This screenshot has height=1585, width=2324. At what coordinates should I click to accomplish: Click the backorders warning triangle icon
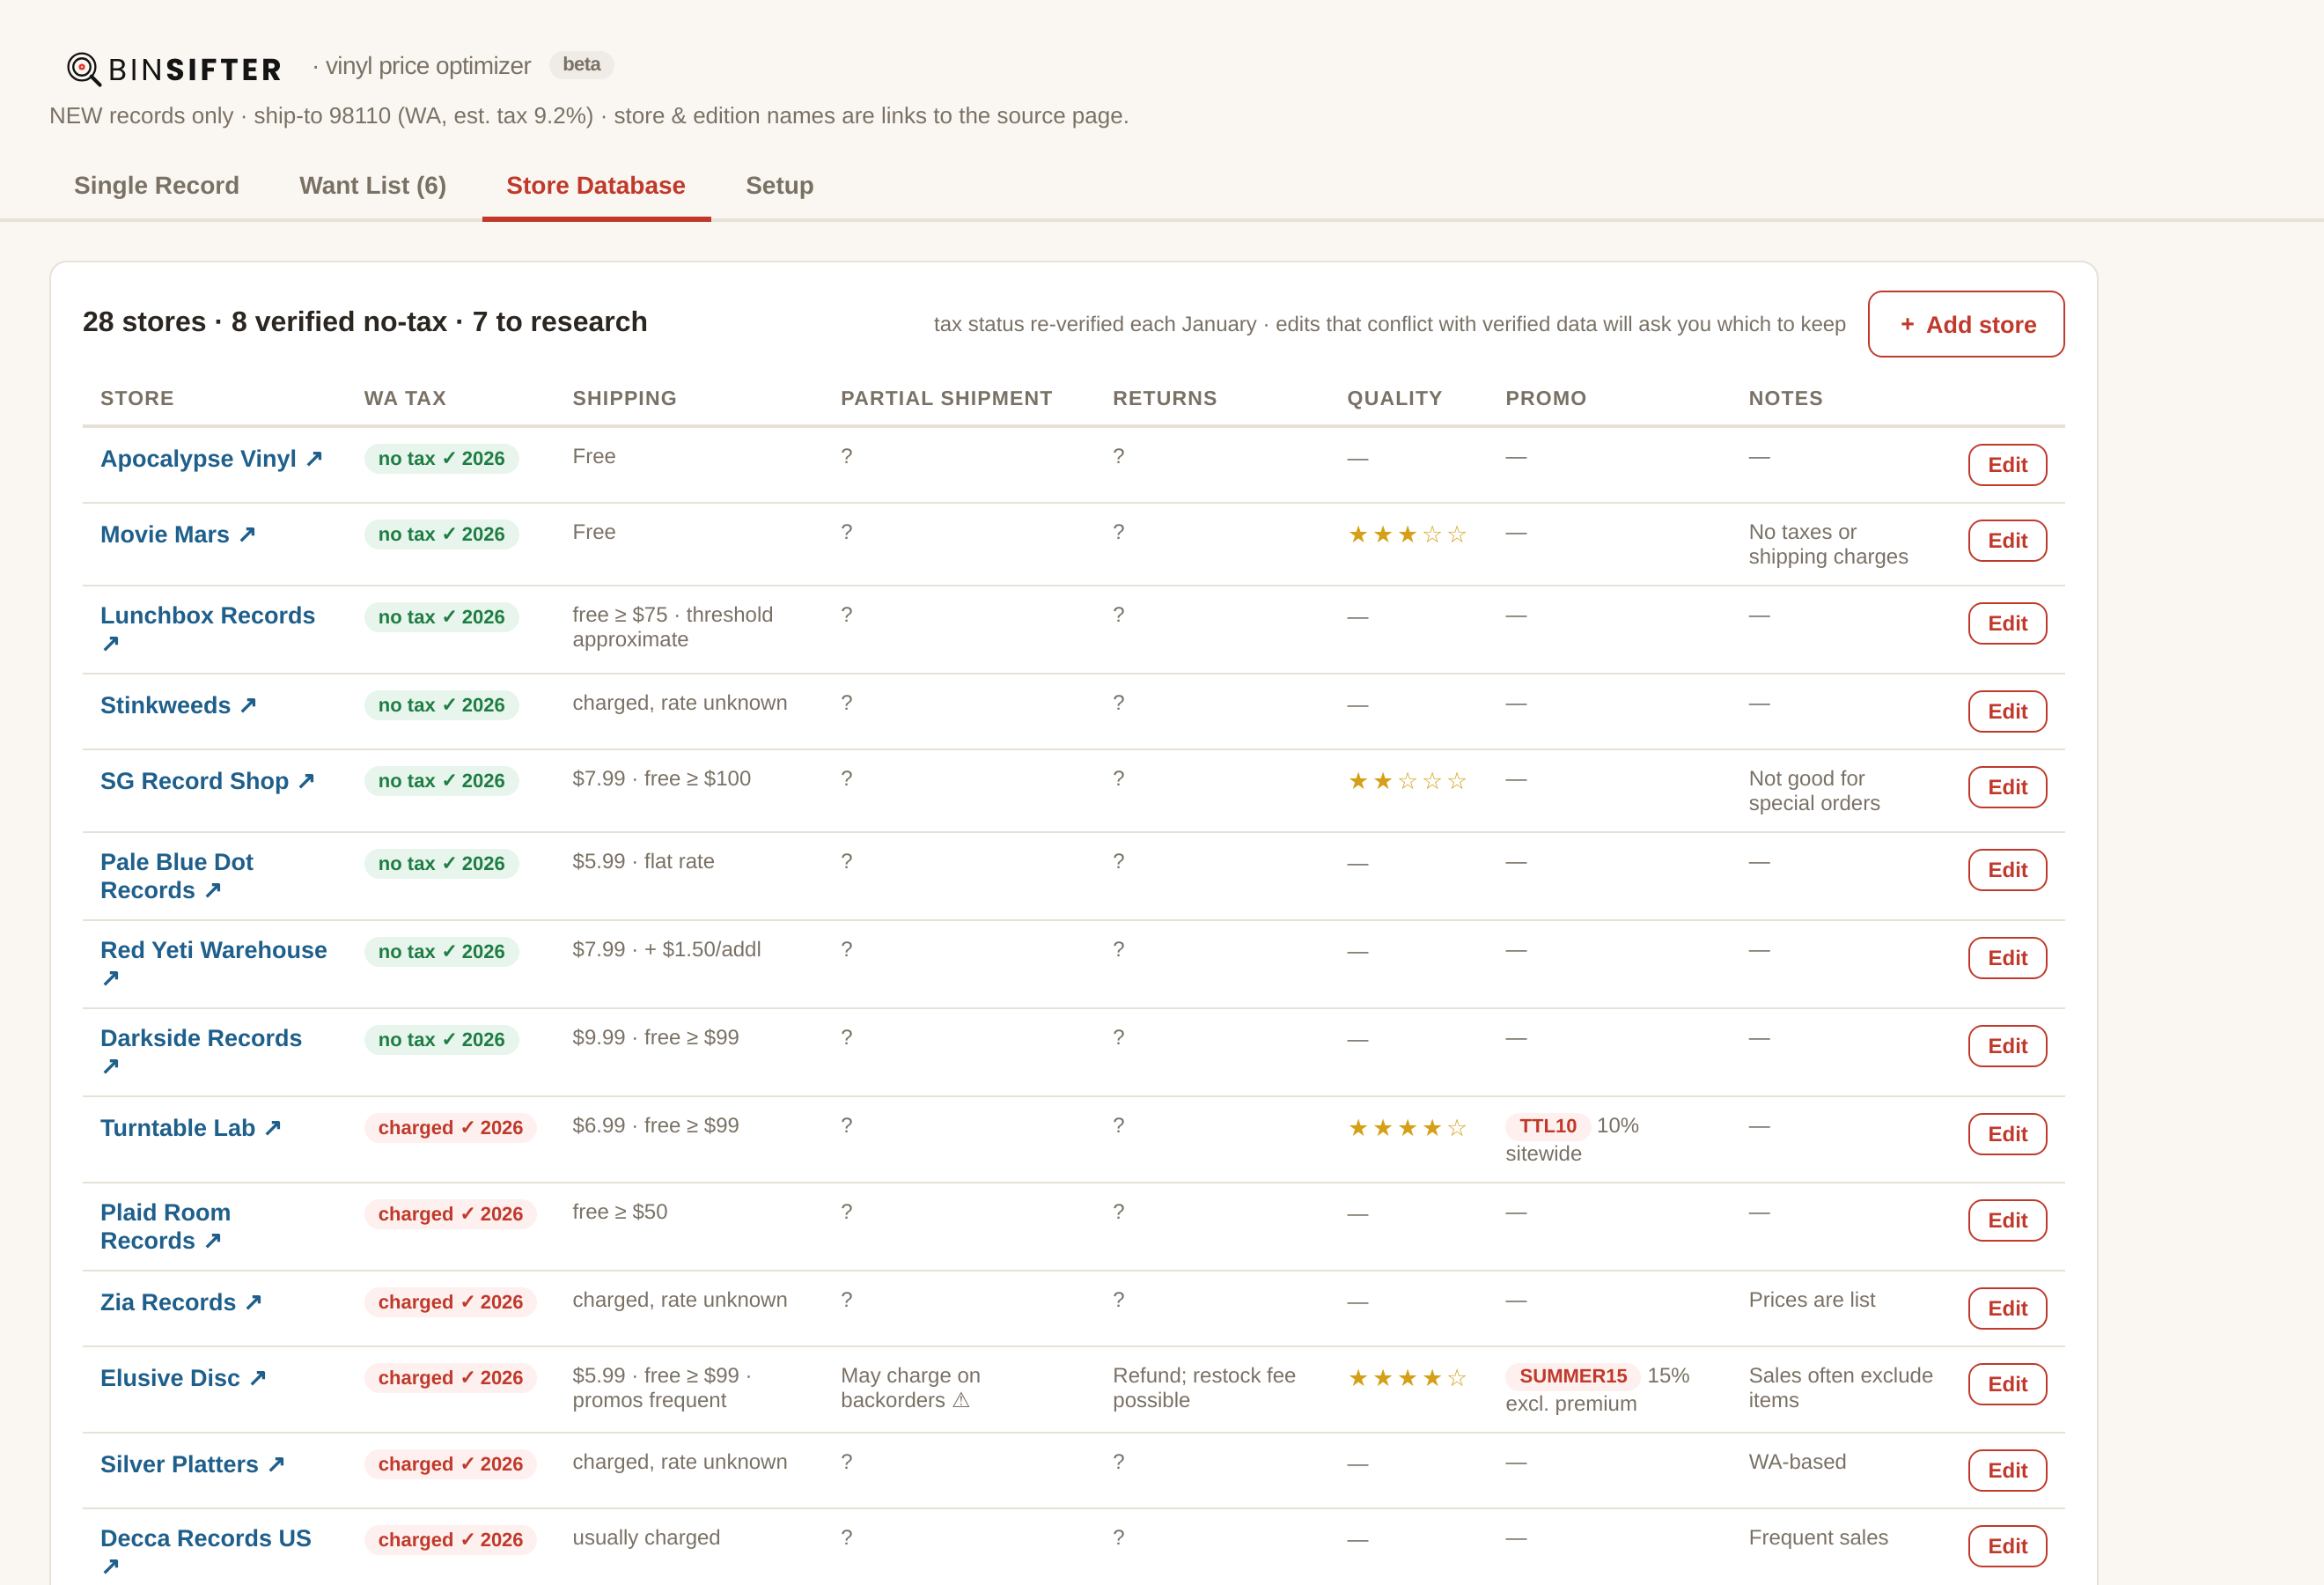pos(961,1400)
